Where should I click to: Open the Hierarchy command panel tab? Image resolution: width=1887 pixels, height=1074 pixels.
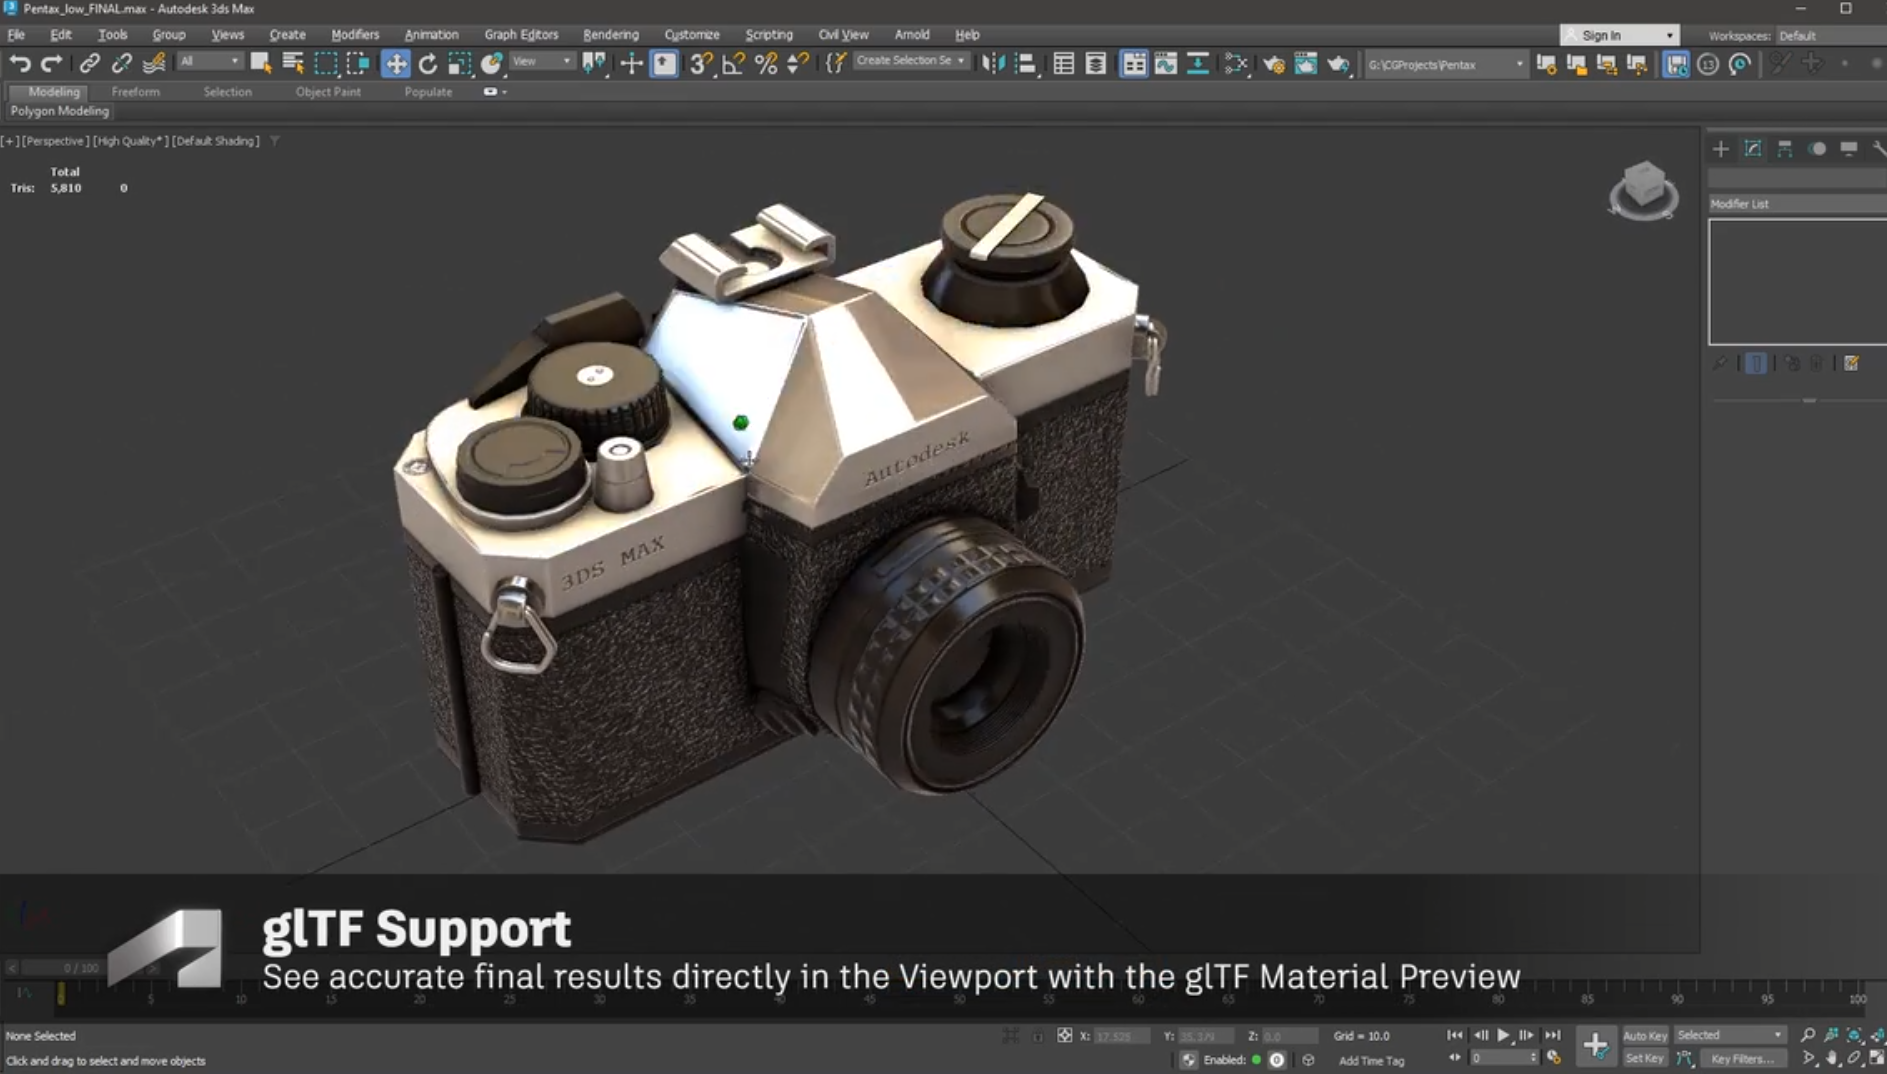(1785, 149)
